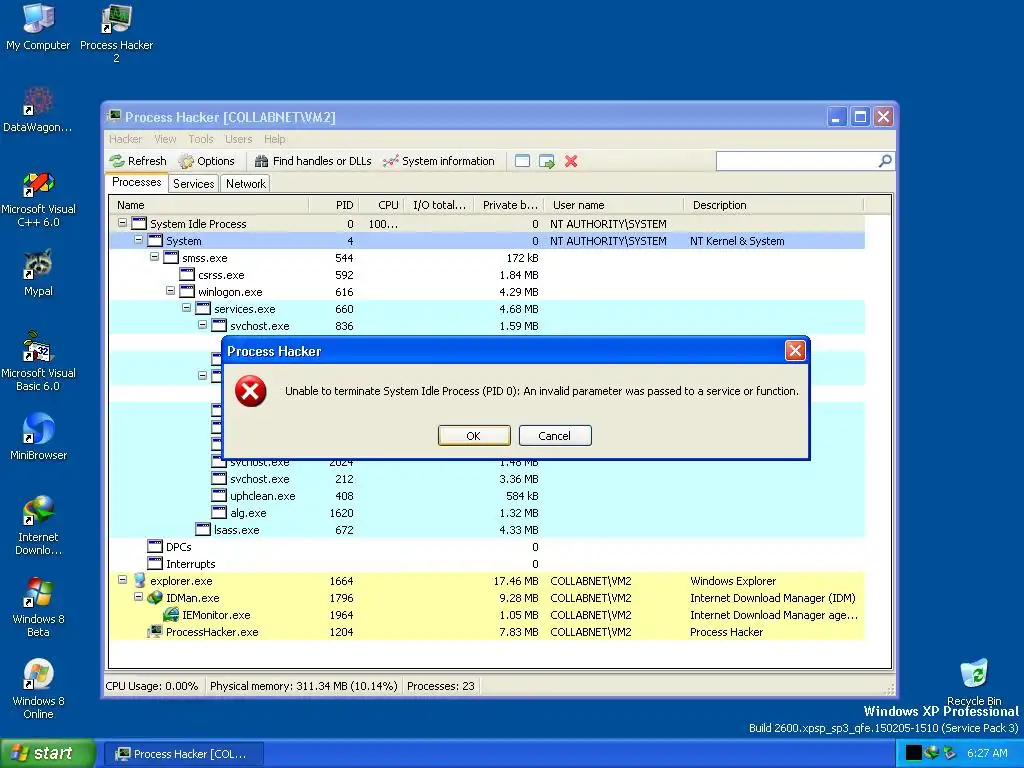Open the Hacker menu
Viewport: 1024px width, 768px height.
[125, 139]
